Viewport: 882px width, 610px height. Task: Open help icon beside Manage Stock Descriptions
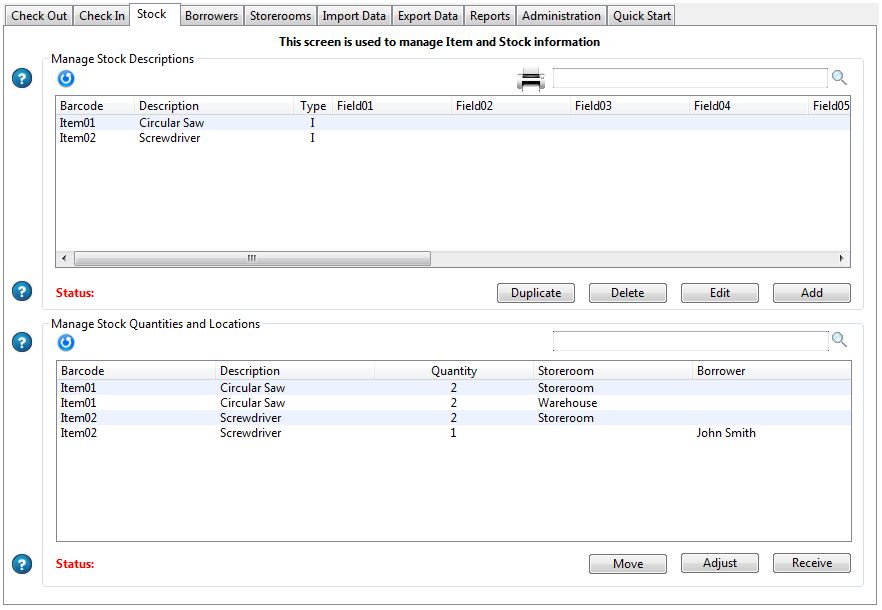(x=22, y=79)
